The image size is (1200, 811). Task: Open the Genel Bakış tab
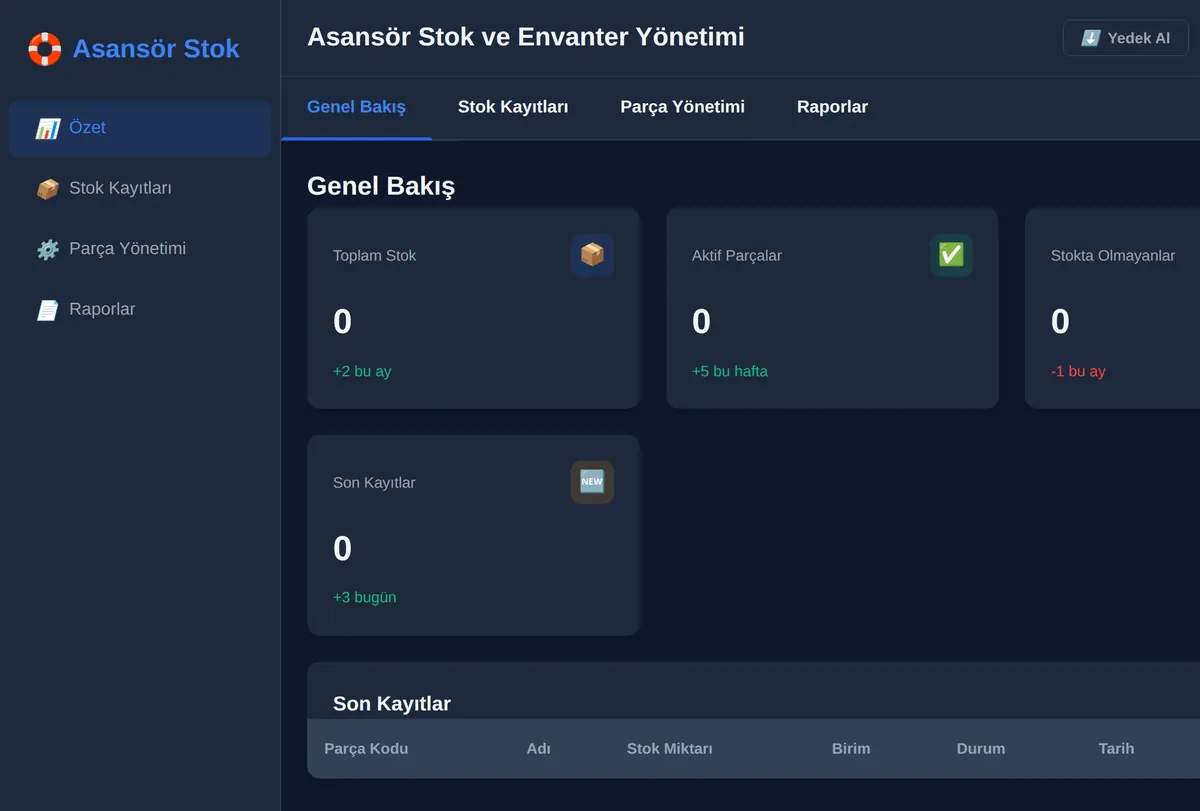(356, 106)
